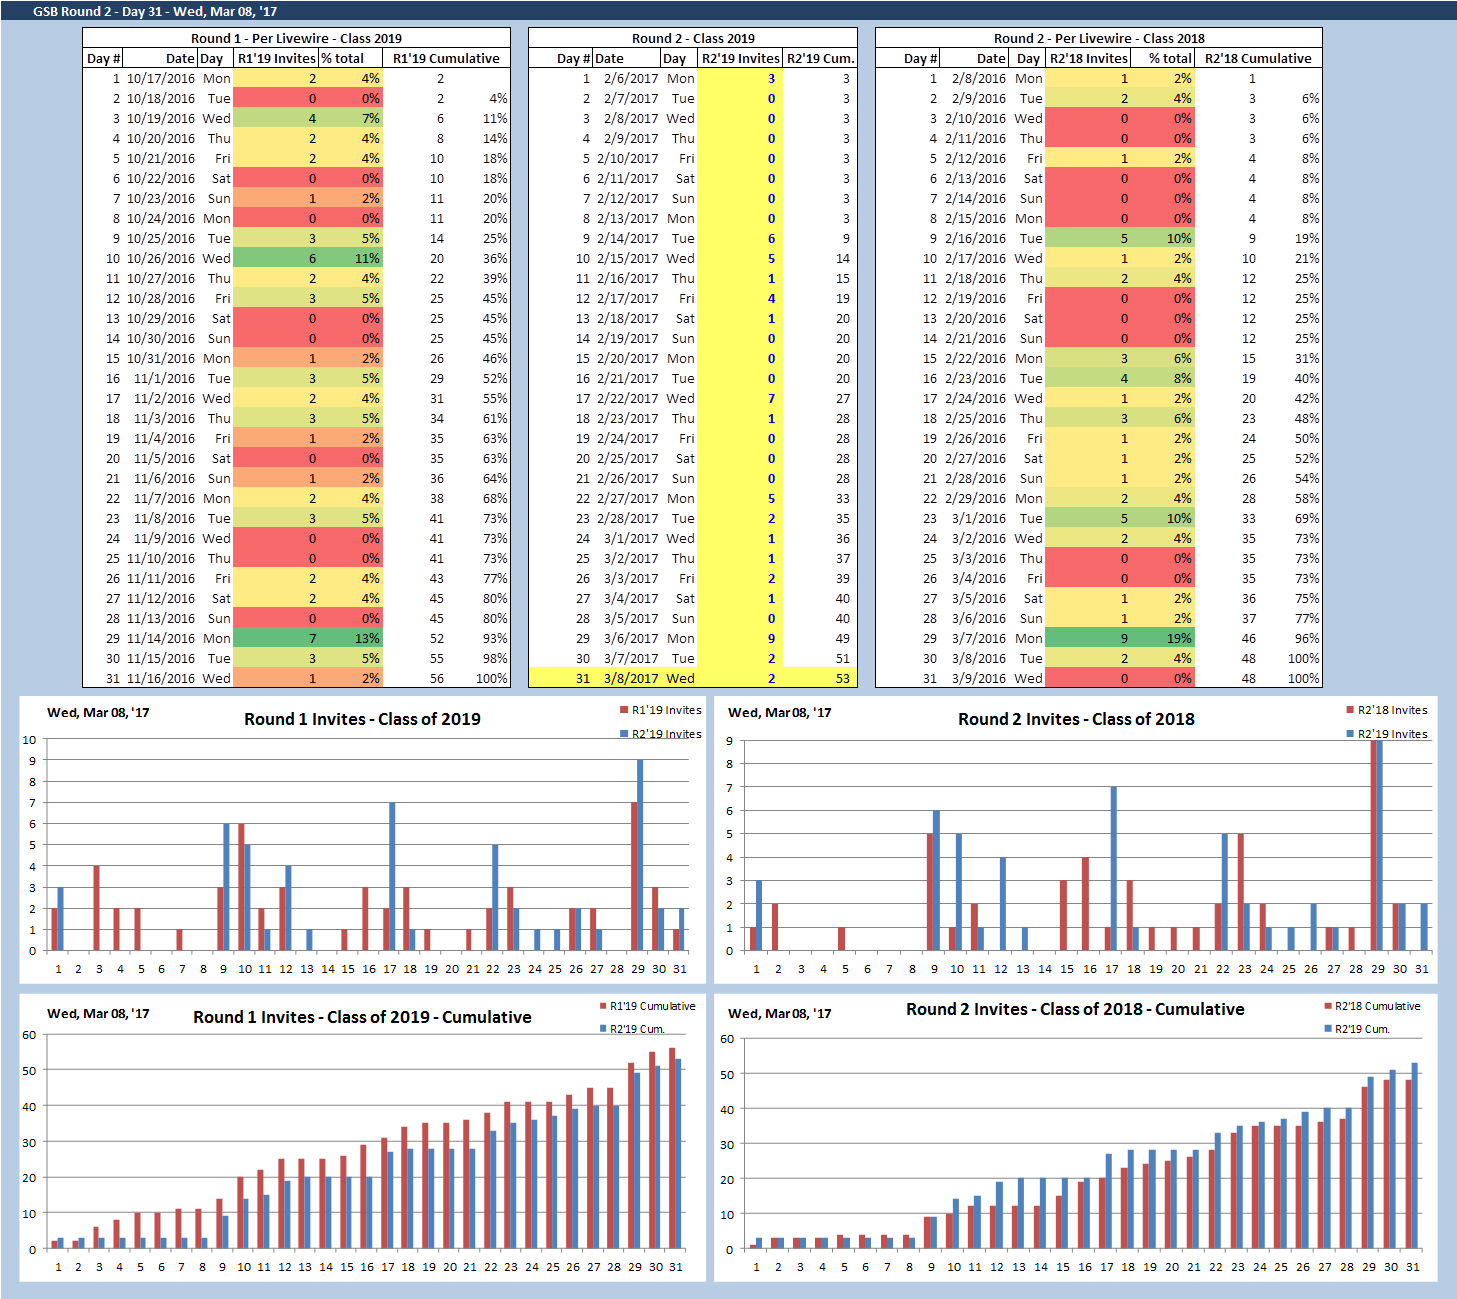
Task: Click blue R2'19 Cum. legend swatch in Class of 2019 cumulative chart
Action: point(603,1029)
